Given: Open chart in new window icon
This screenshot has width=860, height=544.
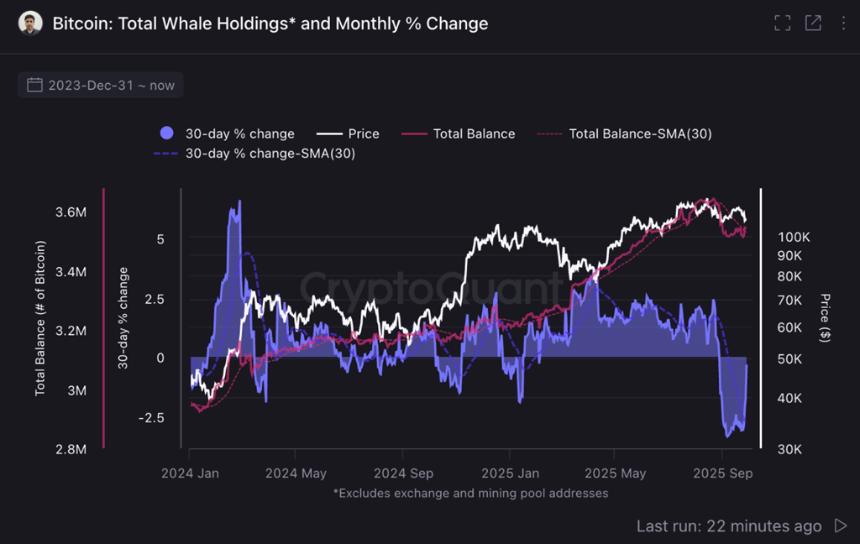Looking at the screenshot, I should [x=813, y=23].
